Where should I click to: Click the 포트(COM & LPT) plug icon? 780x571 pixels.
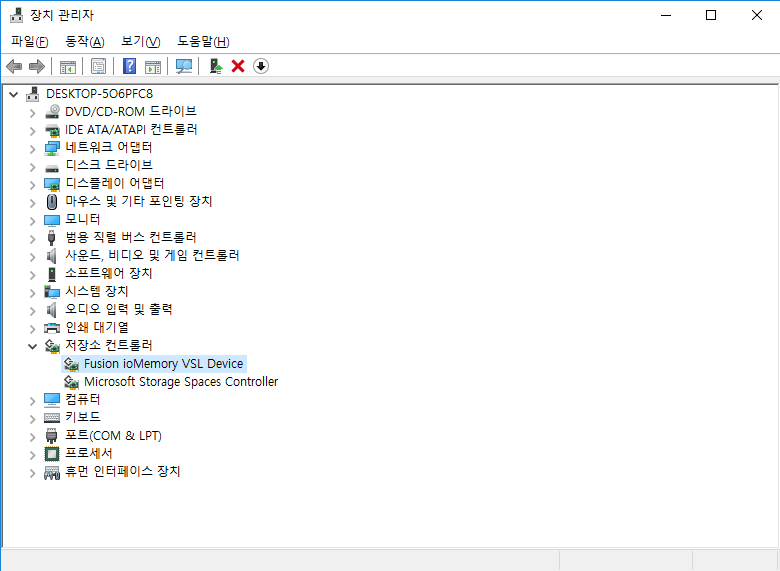[52, 436]
